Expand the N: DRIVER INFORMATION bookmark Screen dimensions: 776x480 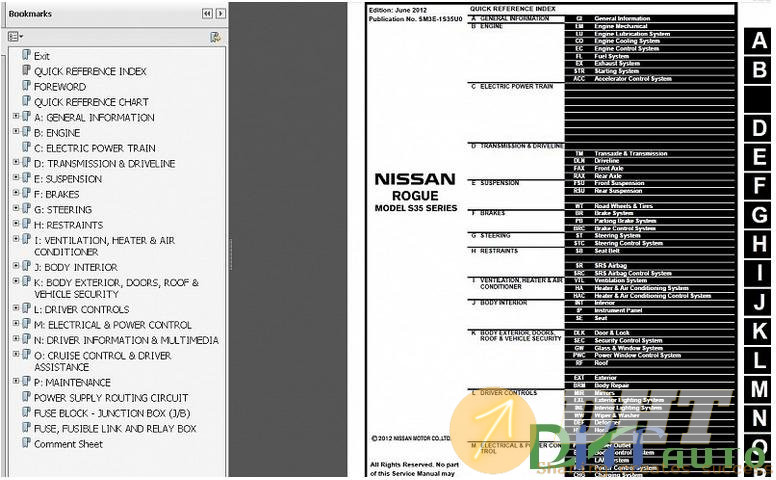coord(16,339)
